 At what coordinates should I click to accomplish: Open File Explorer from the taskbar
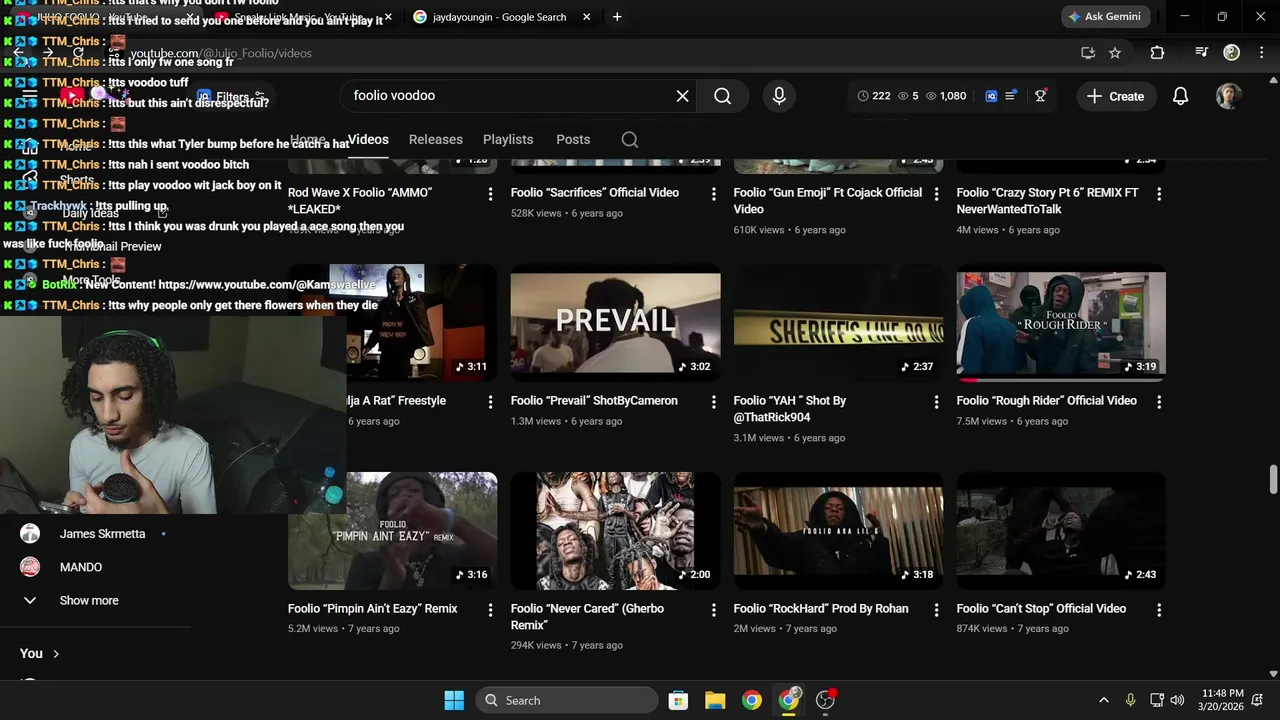[715, 700]
